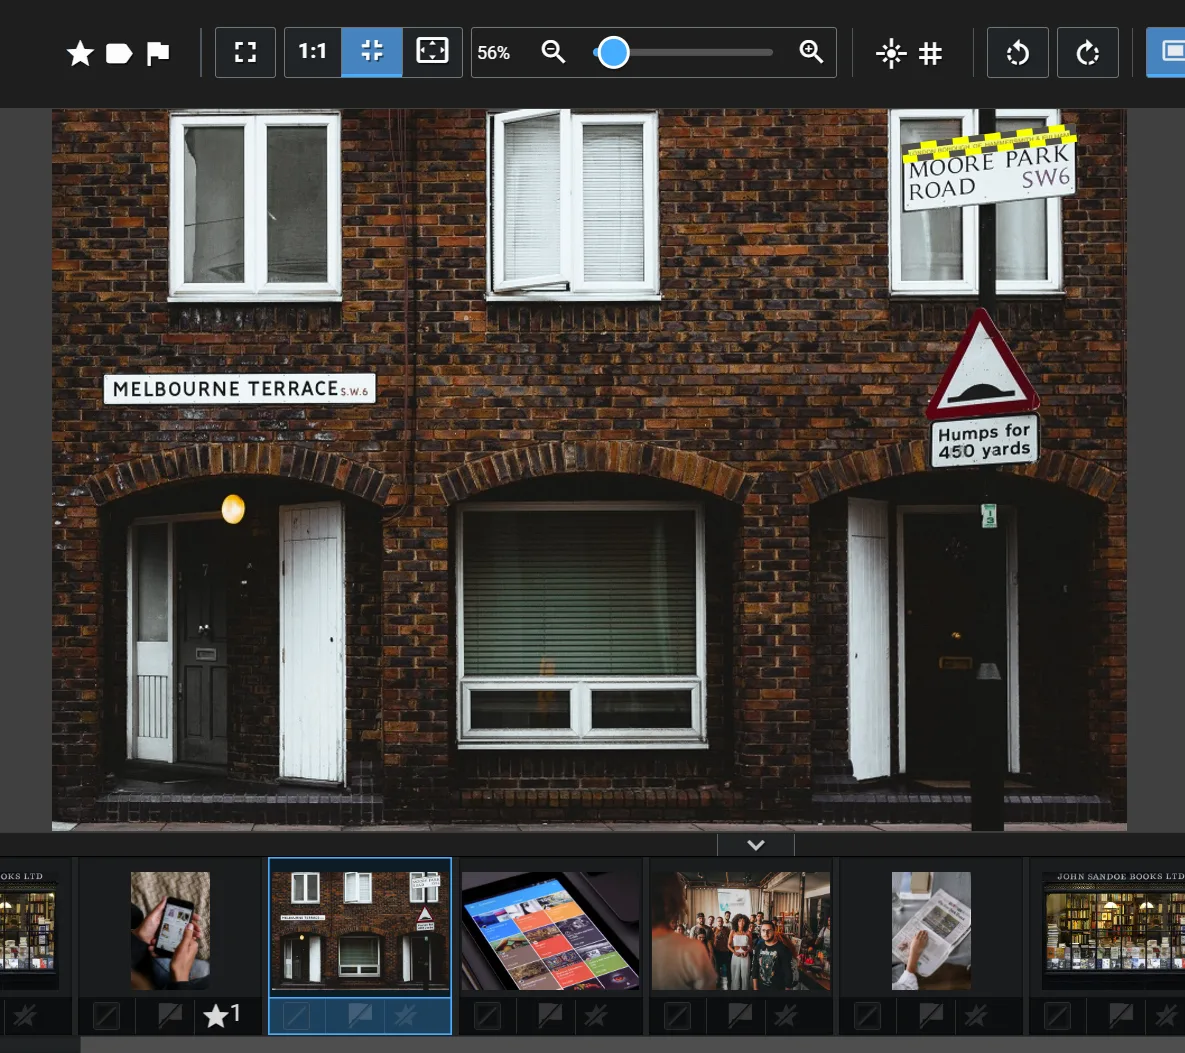1185x1053 pixels.
Task: Select the brick building thumbnail
Action: [360, 931]
